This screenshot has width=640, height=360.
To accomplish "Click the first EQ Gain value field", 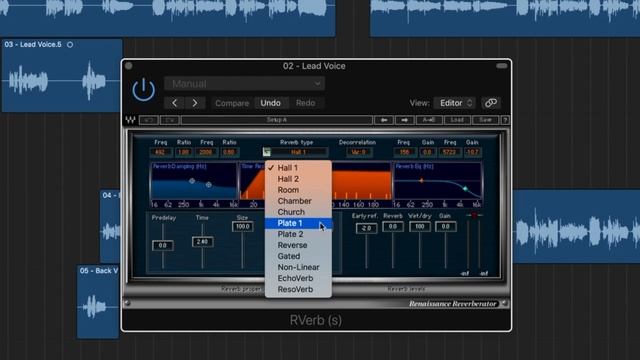I will click(x=427, y=152).
